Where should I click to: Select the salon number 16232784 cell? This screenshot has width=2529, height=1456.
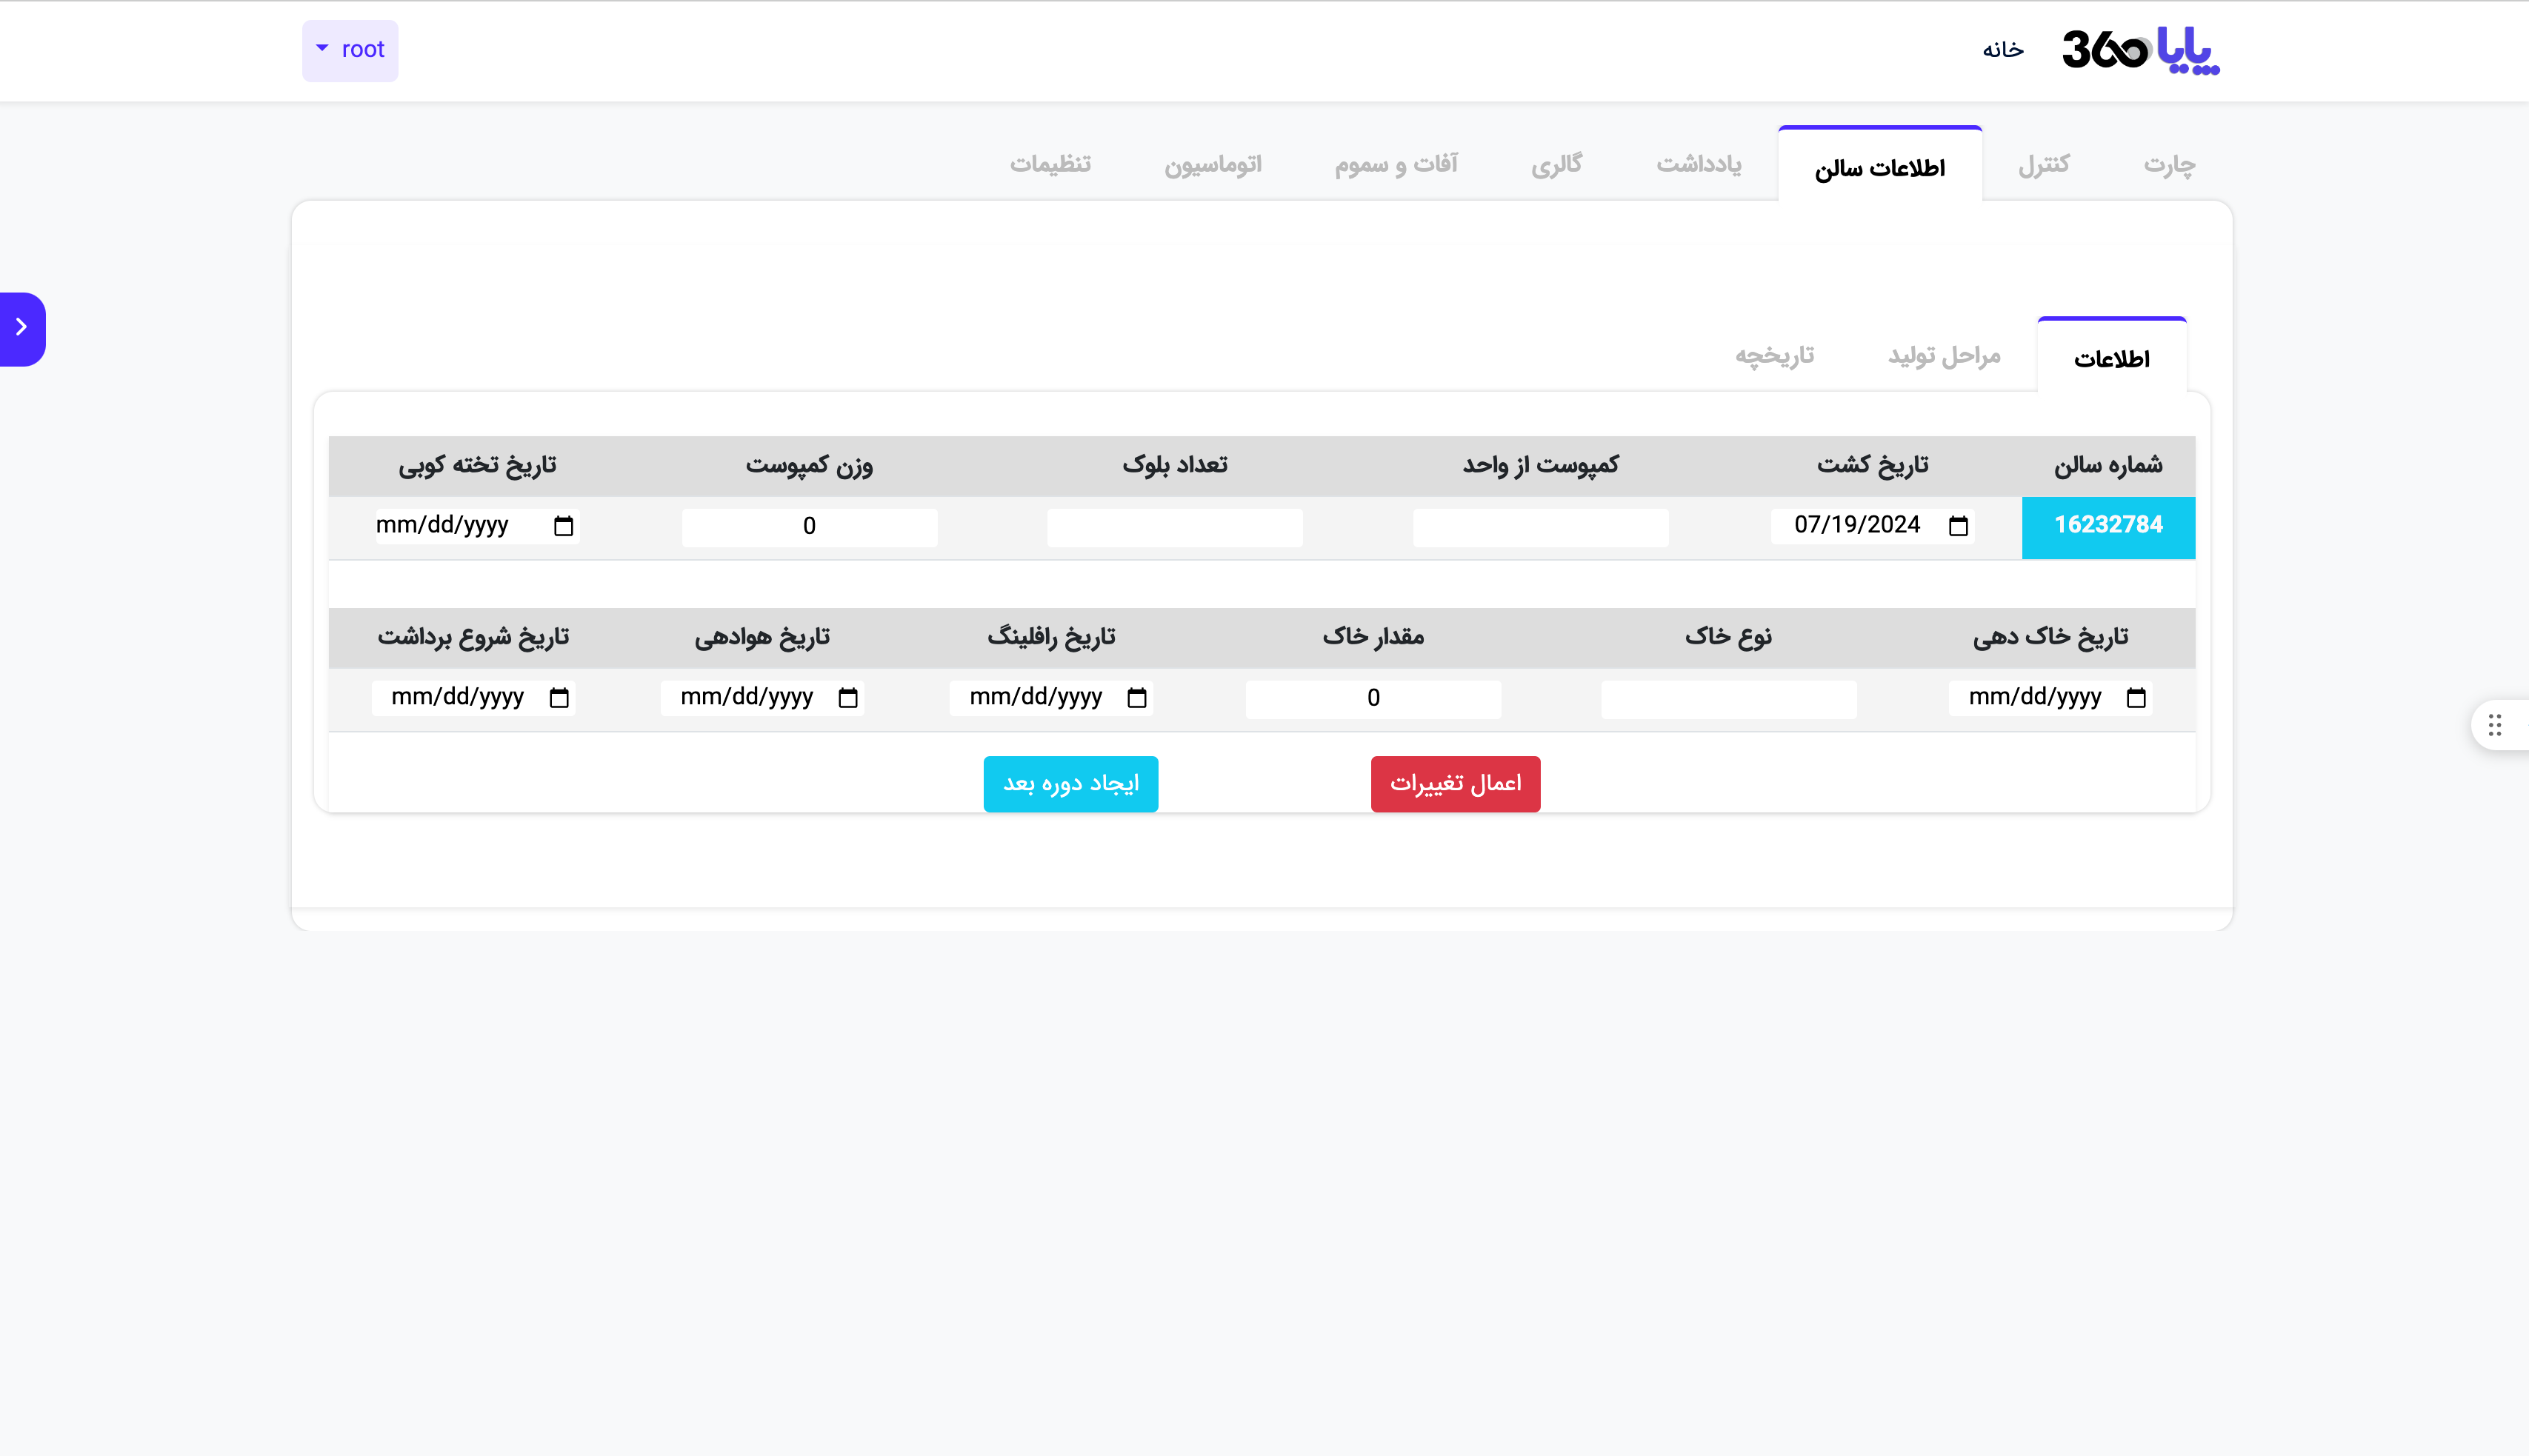[x=2108, y=526]
